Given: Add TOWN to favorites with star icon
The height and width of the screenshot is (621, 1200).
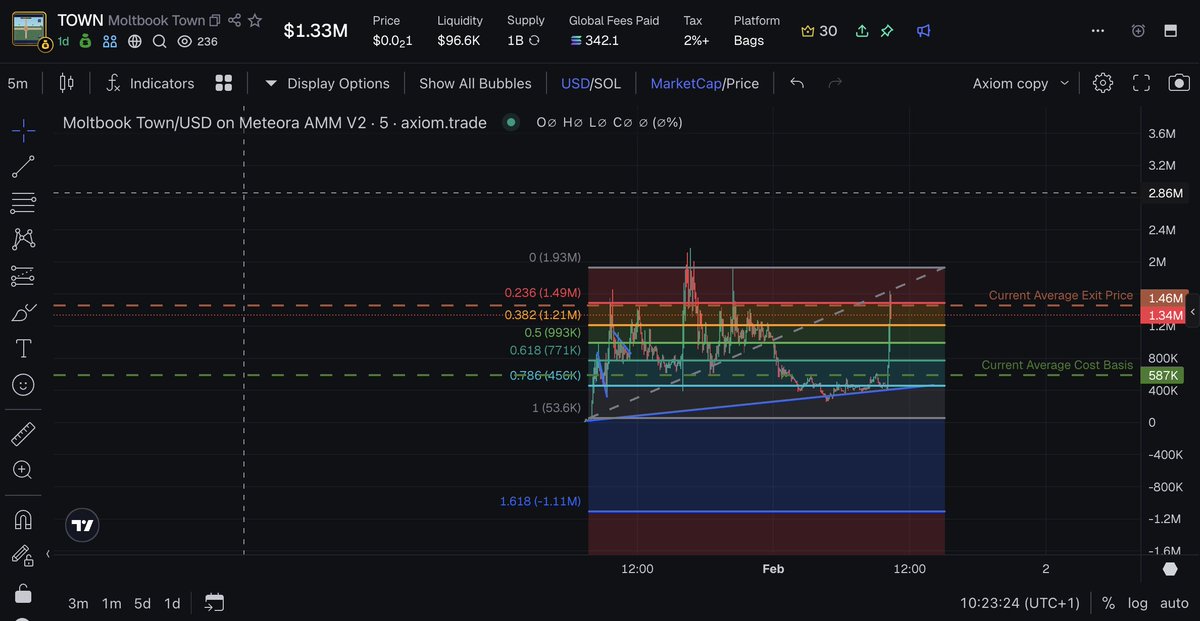Looking at the screenshot, I should pos(255,20).
